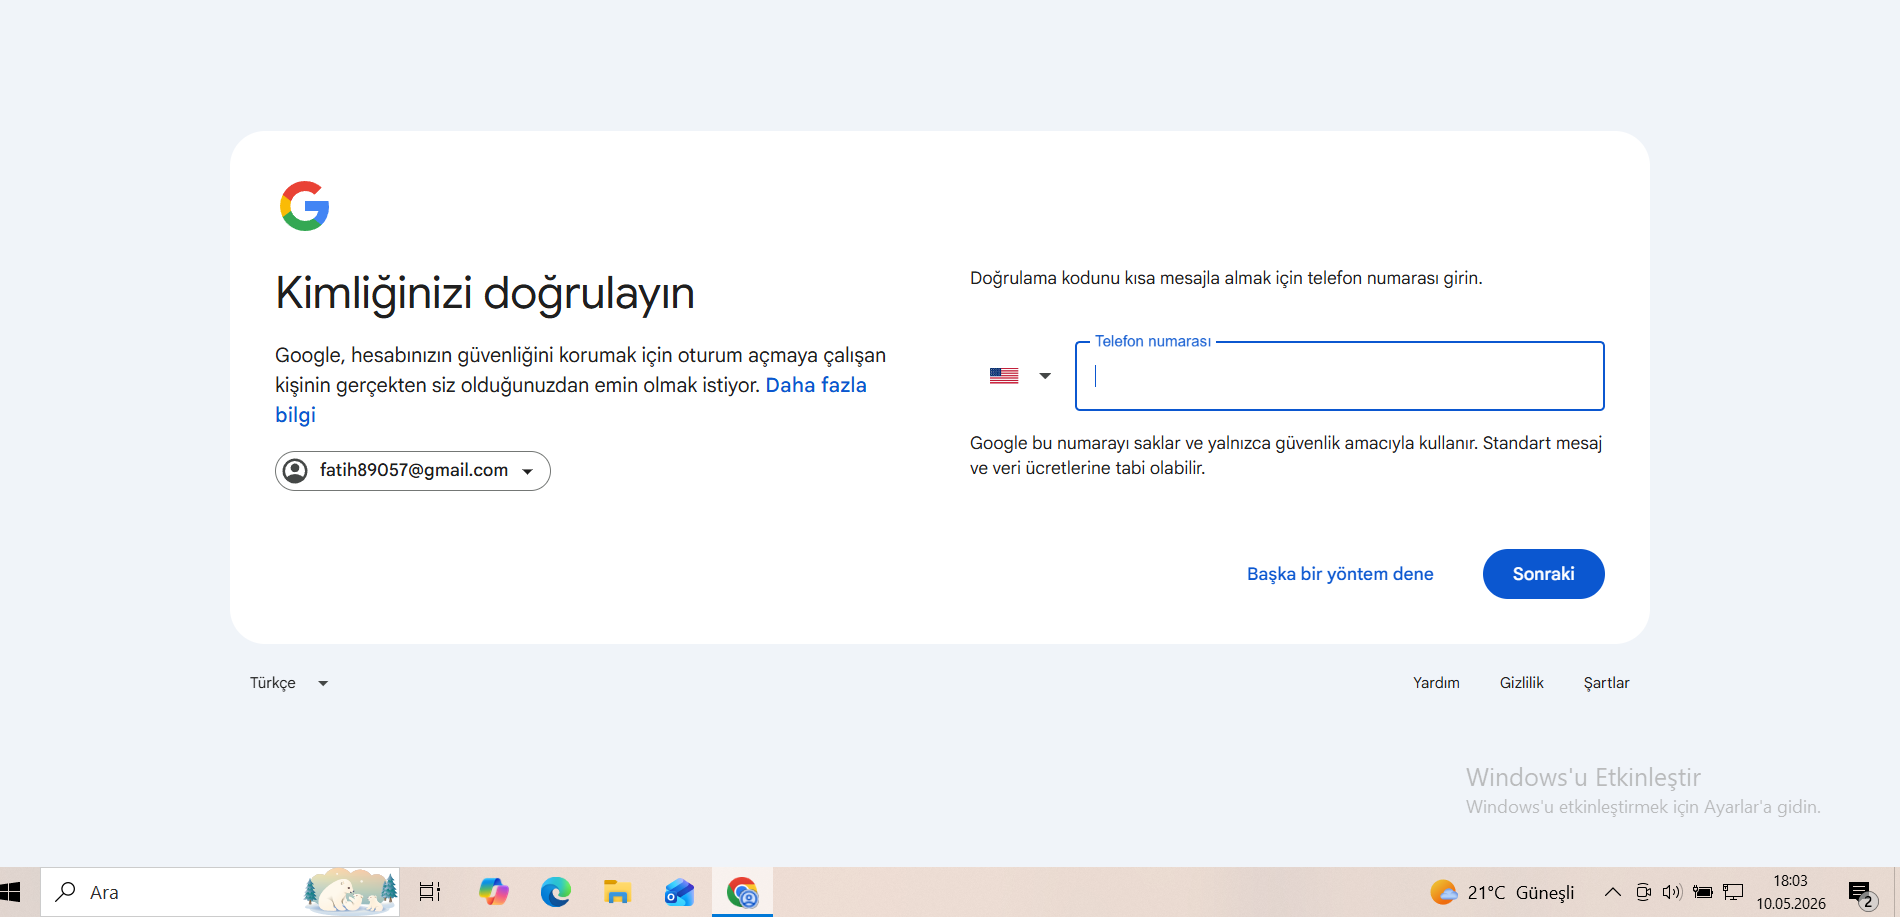This screenshot has height=917, width=1900.
Task: Expand the fatih89057@gmail.com account selector
Action: (x=413, y=471)
